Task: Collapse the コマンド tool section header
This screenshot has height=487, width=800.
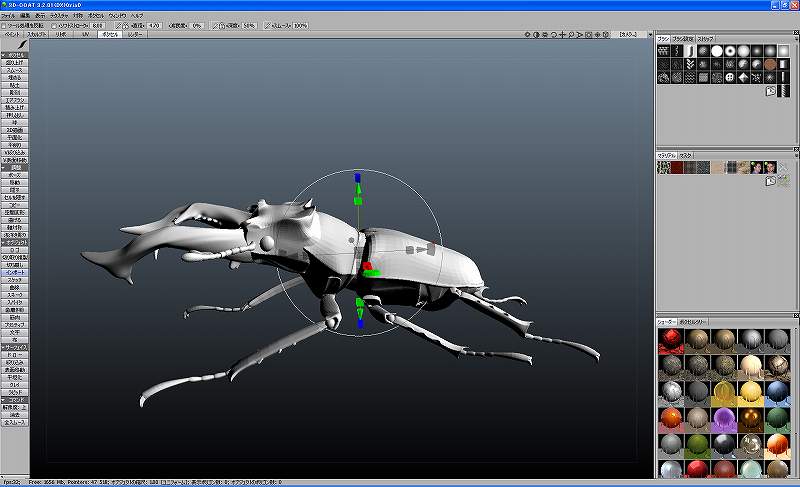Action: [x=14, y=400]
